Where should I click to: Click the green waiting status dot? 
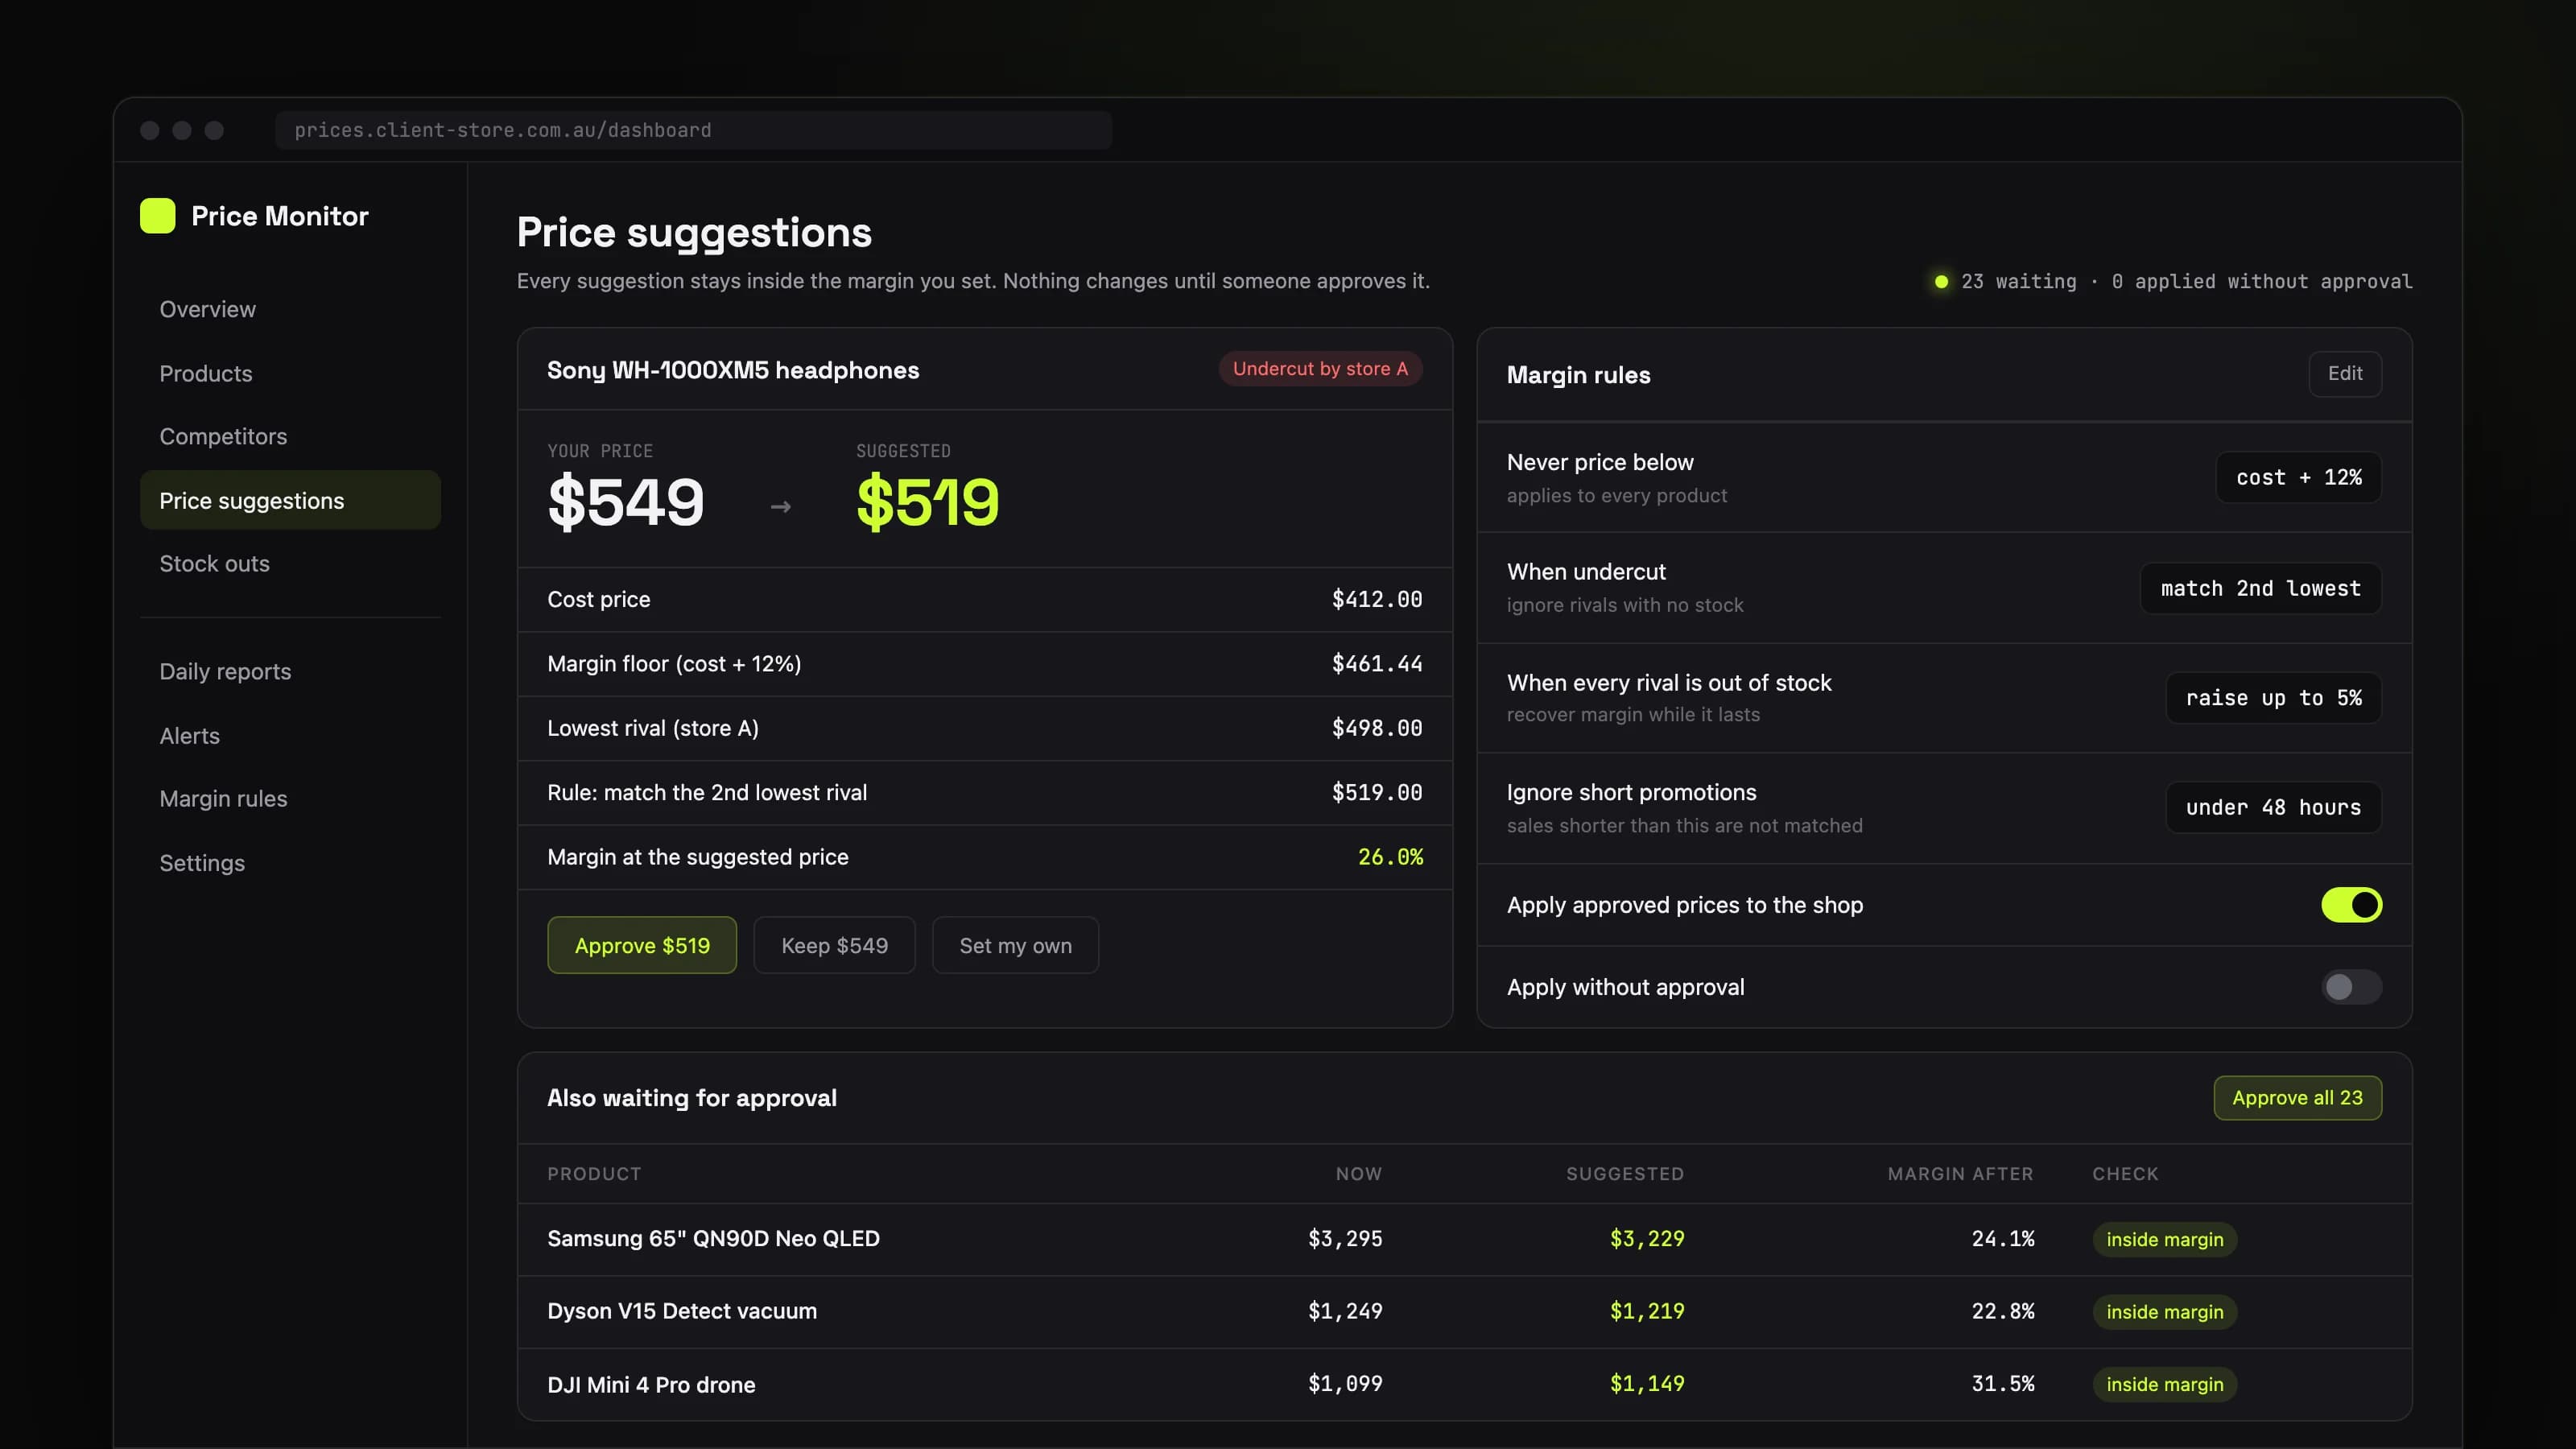coord(1941,282)
